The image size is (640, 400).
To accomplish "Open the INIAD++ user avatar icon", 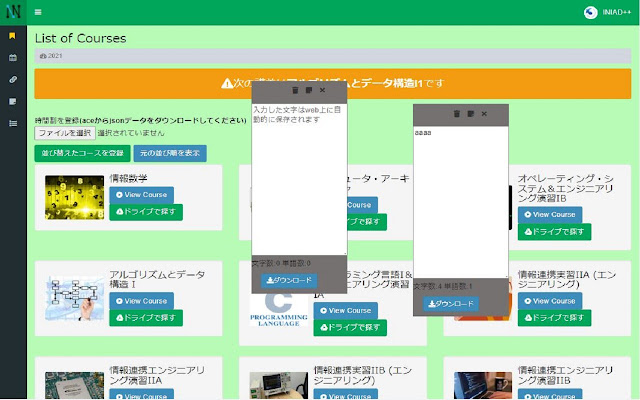I will pos(590,13).
